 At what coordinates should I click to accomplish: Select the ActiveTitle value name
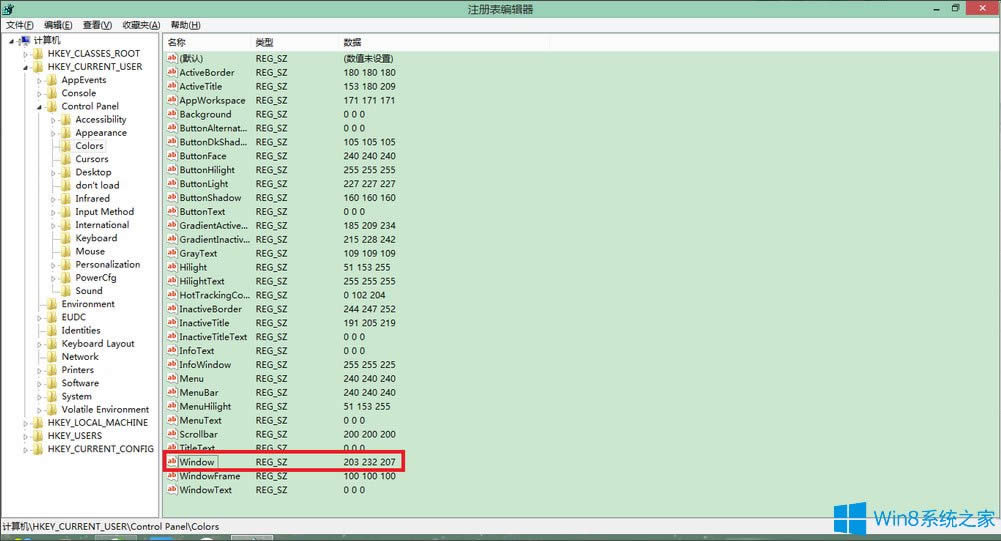pyautogui.click(x=200, y=86)
